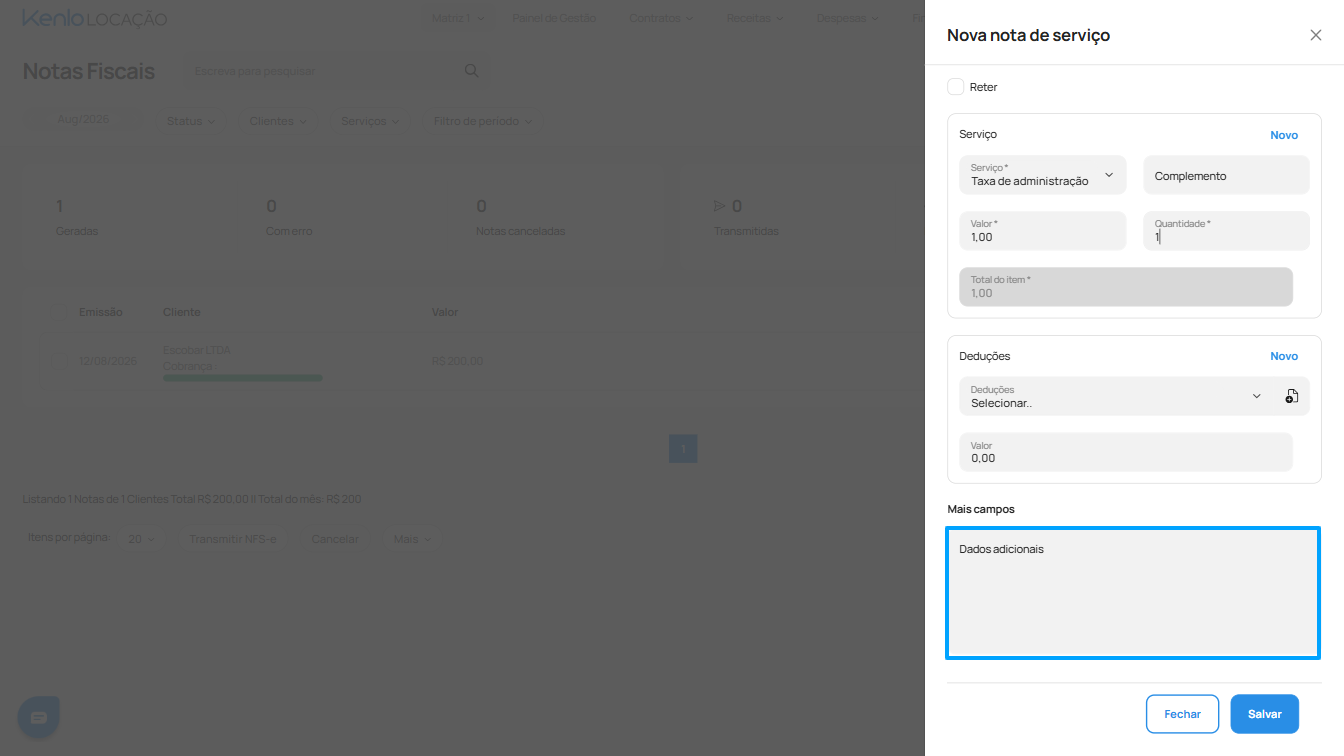Go to Painel de Gestão menu
This screenshot has height=756, width=1344.
tap(554, 18)
